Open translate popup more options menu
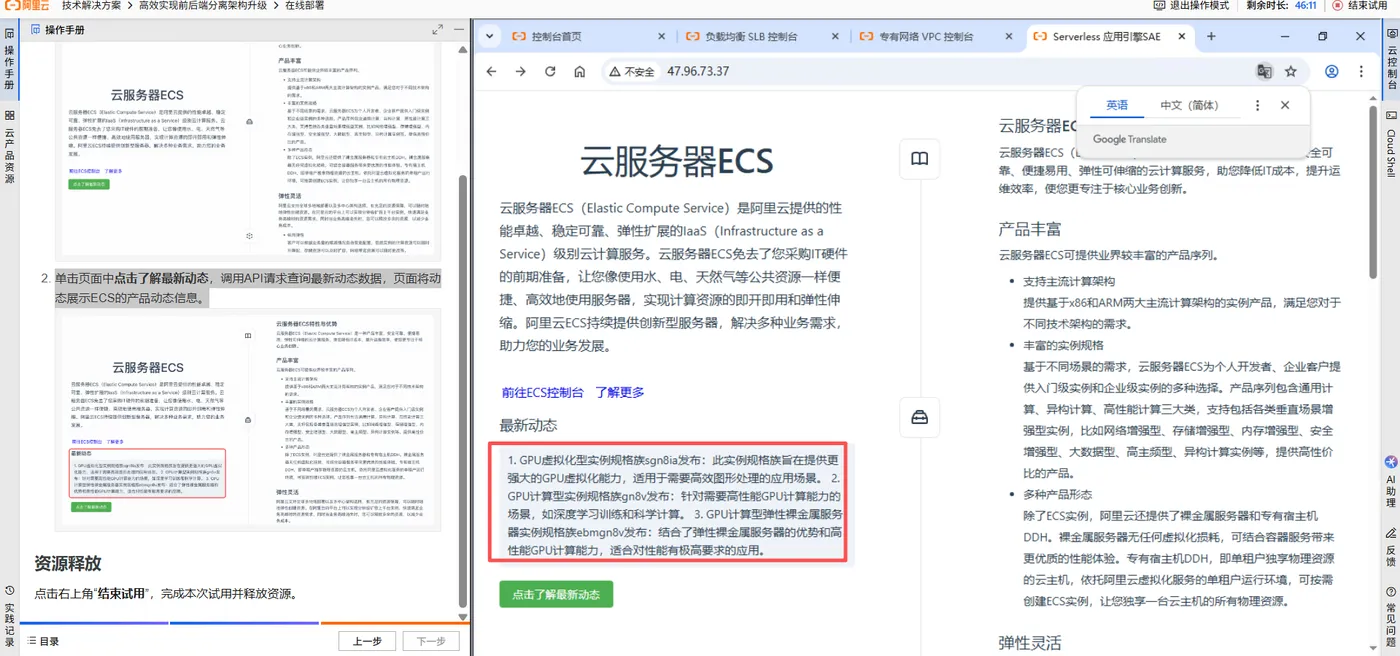Screen dimensions: 1400x656 pos(1258,105)
